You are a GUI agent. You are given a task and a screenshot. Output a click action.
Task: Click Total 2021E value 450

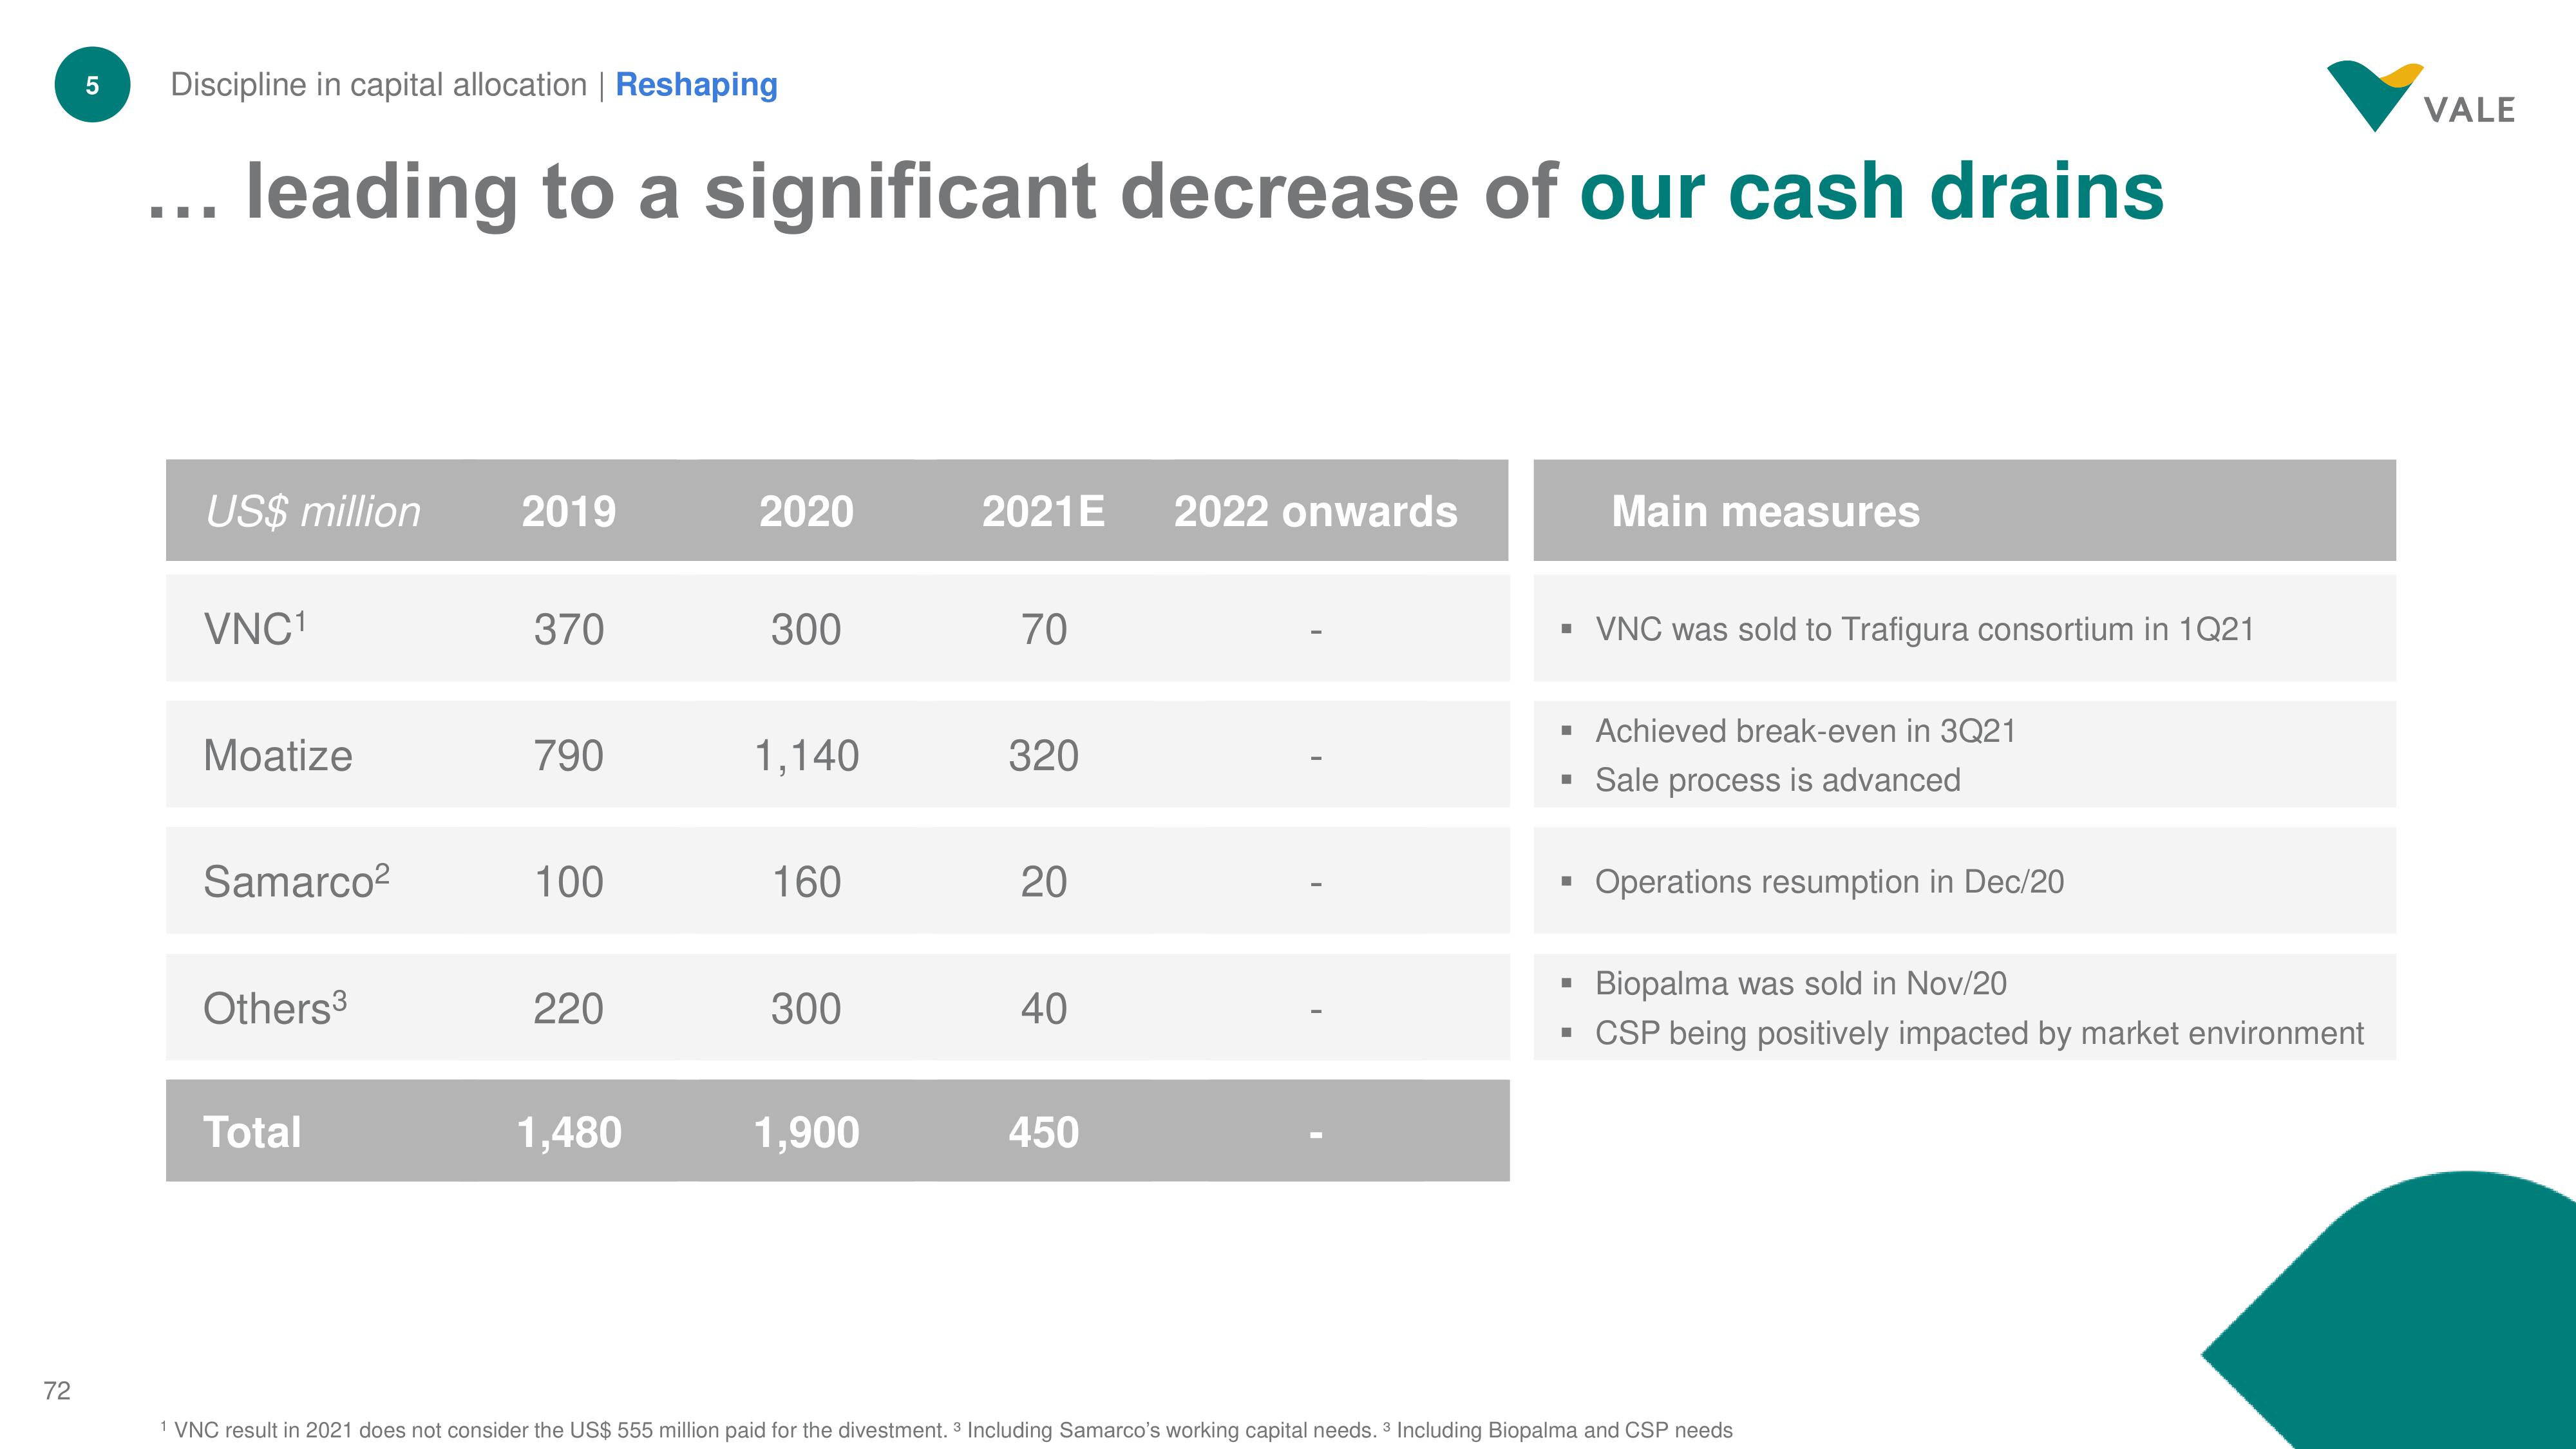point(1044,1133)
